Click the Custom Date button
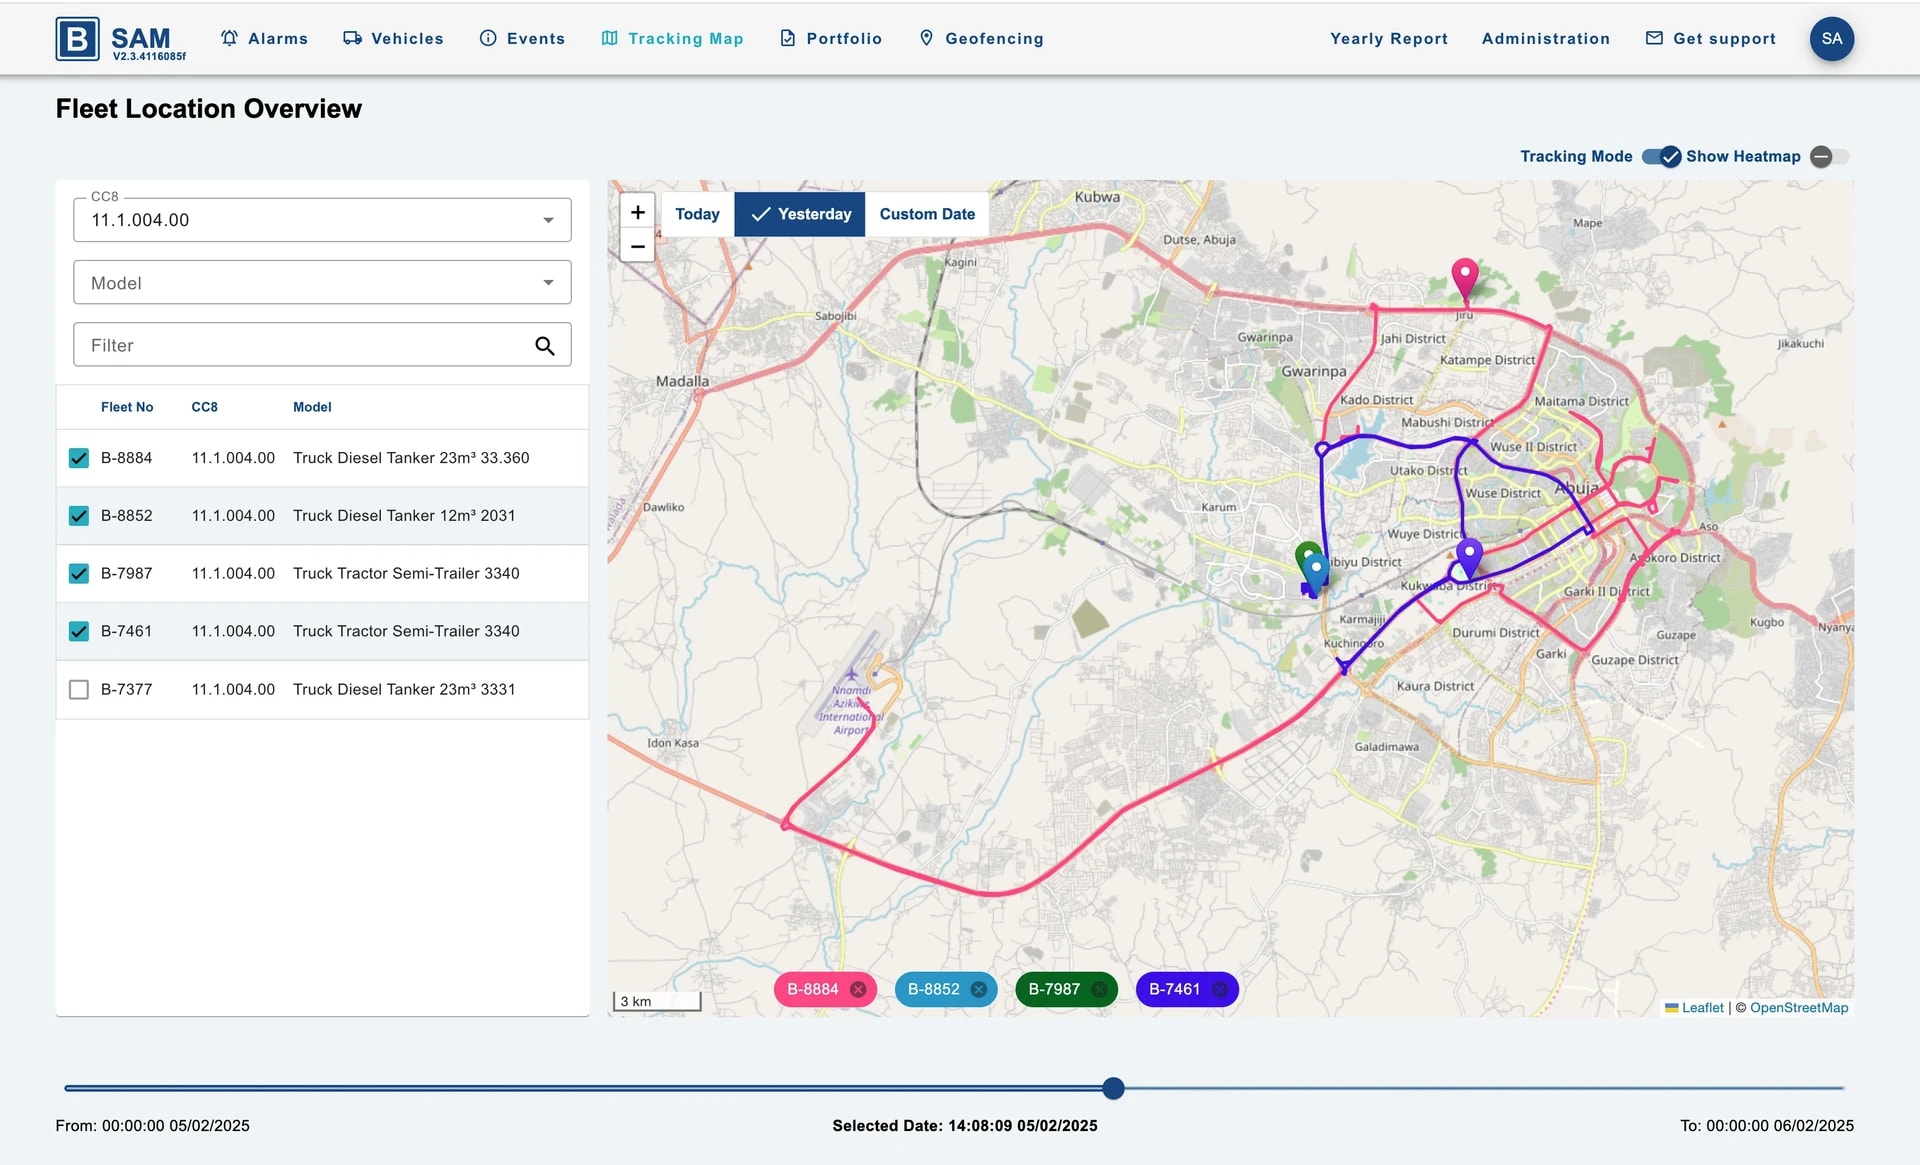 (927, 214)
